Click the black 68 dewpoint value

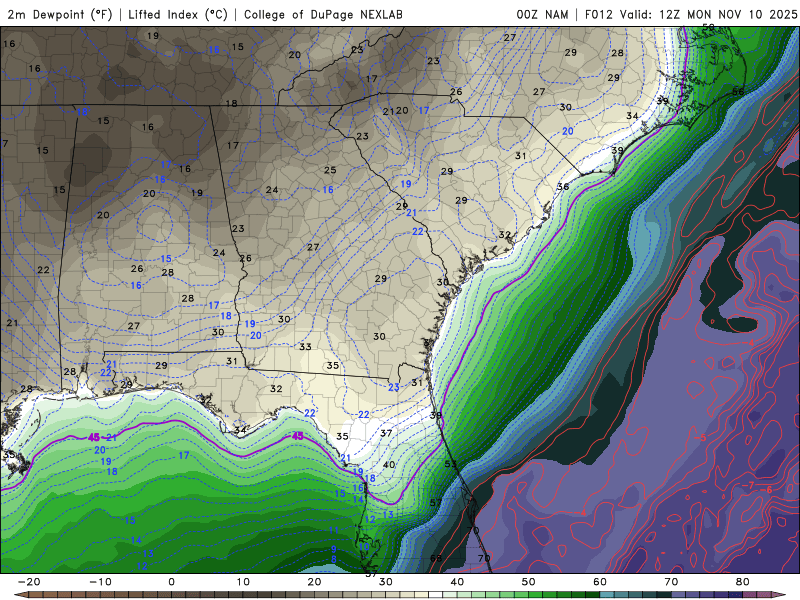coord(436,558)
